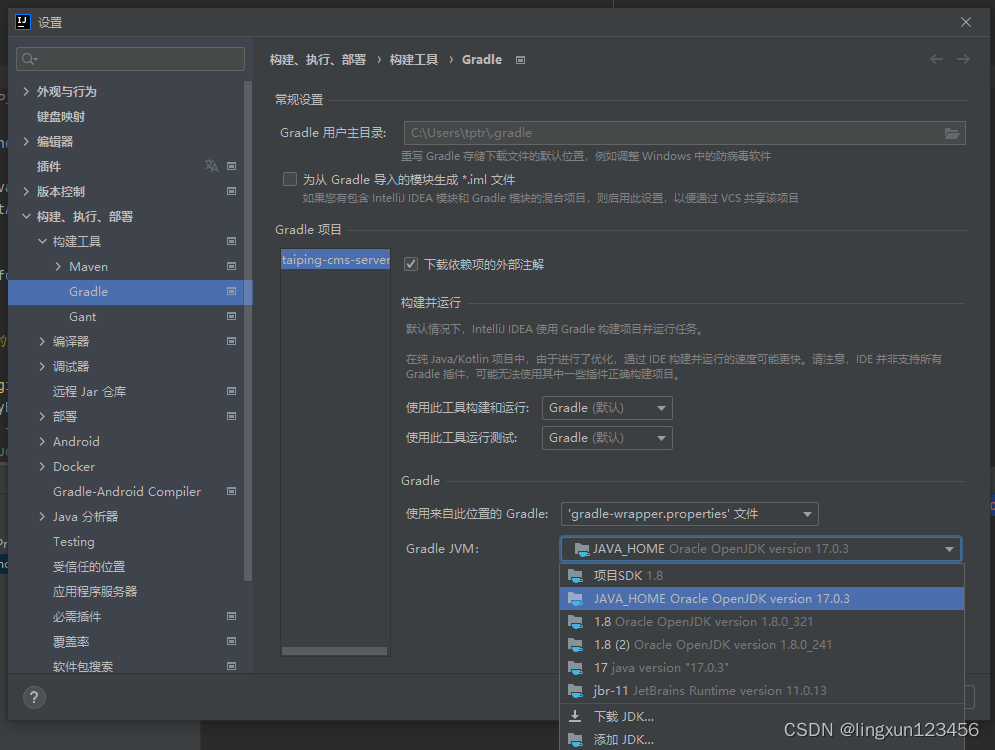Image resolution: width=995 pixels, height=750 pixels.
Task: Click project icon on the 软件包搜索 row
Action: 232,666
